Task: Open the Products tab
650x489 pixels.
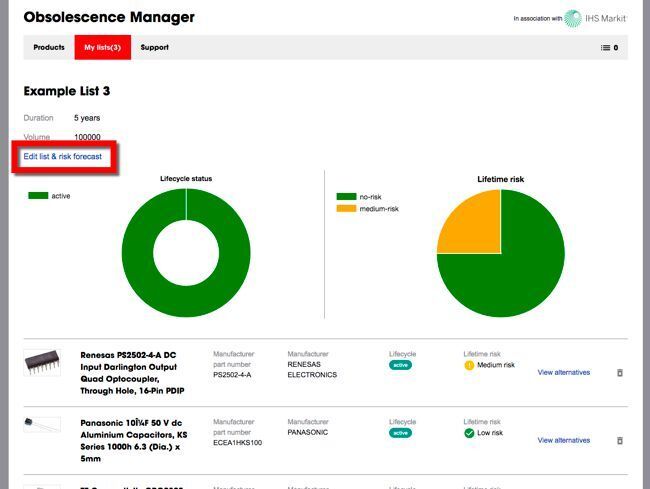Action: [x=49, y=47]
